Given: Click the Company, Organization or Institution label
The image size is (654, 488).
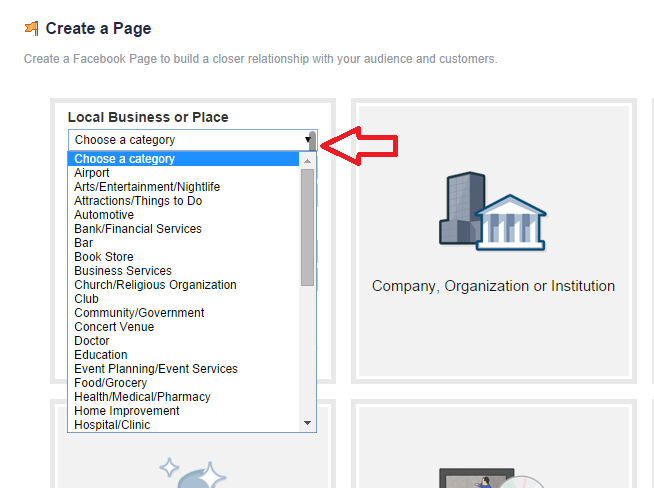Looking at the screenshot, I should (493, 286).
